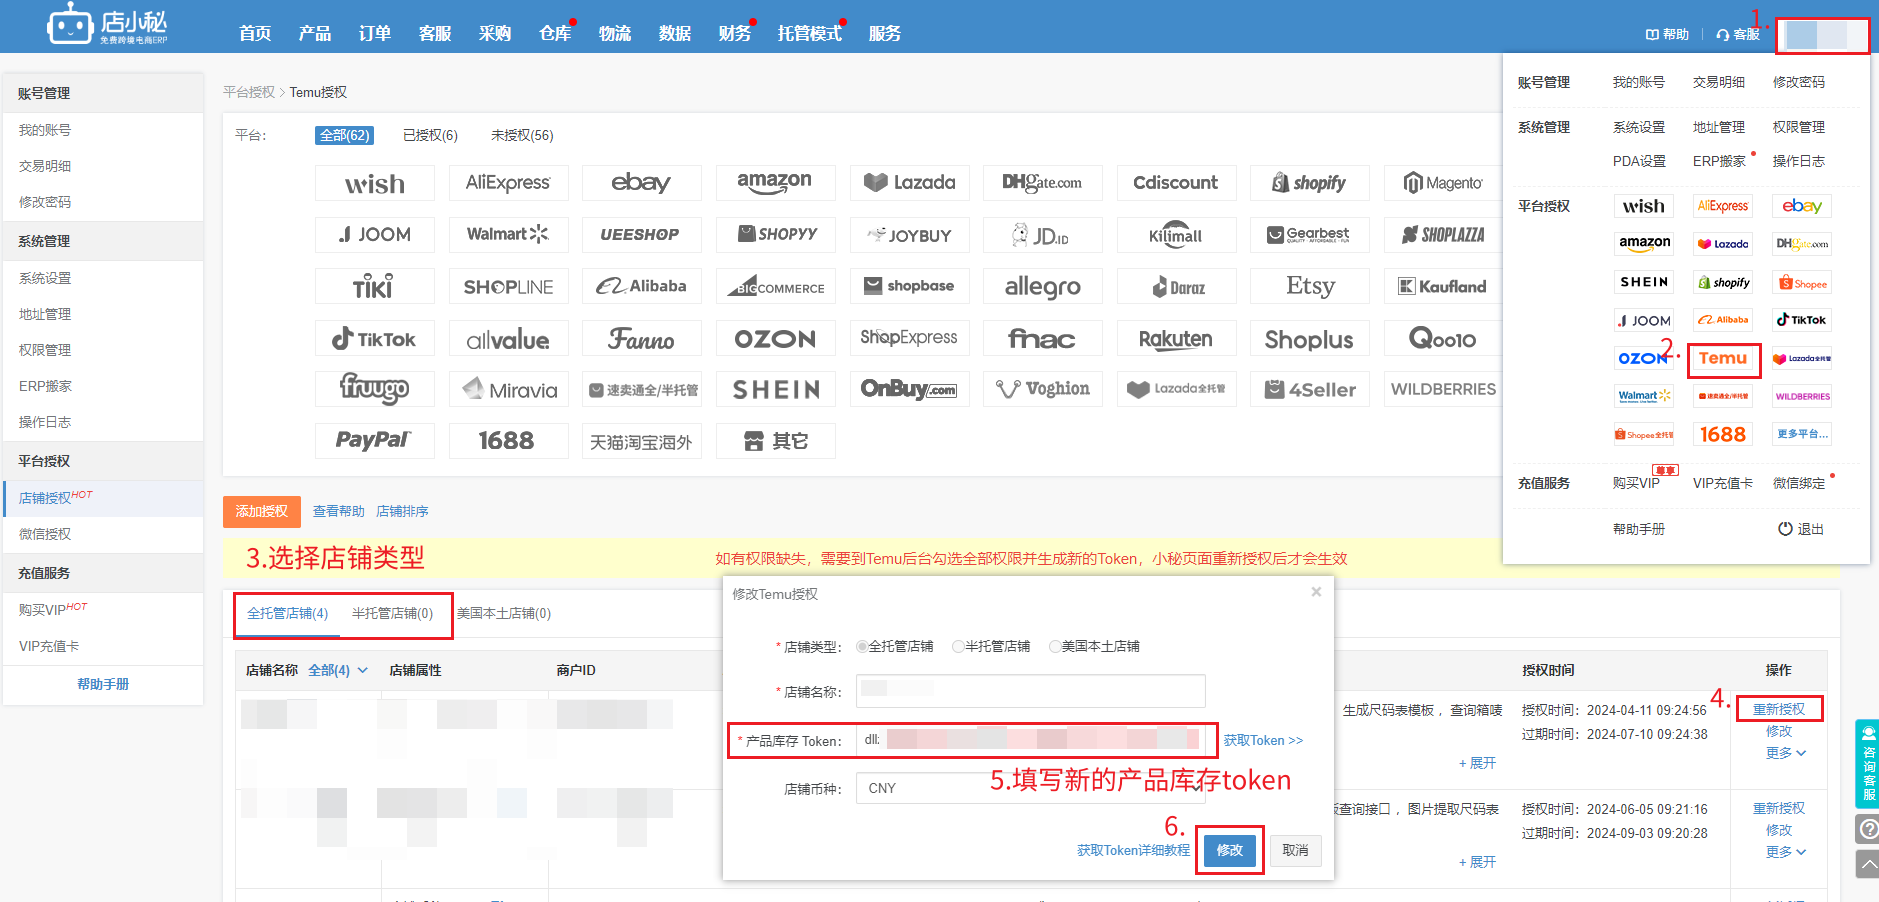Select the Rakuten platform tile
Image resolution: width=1879 pixels, height=902 pixels.
pos(1176,339)
